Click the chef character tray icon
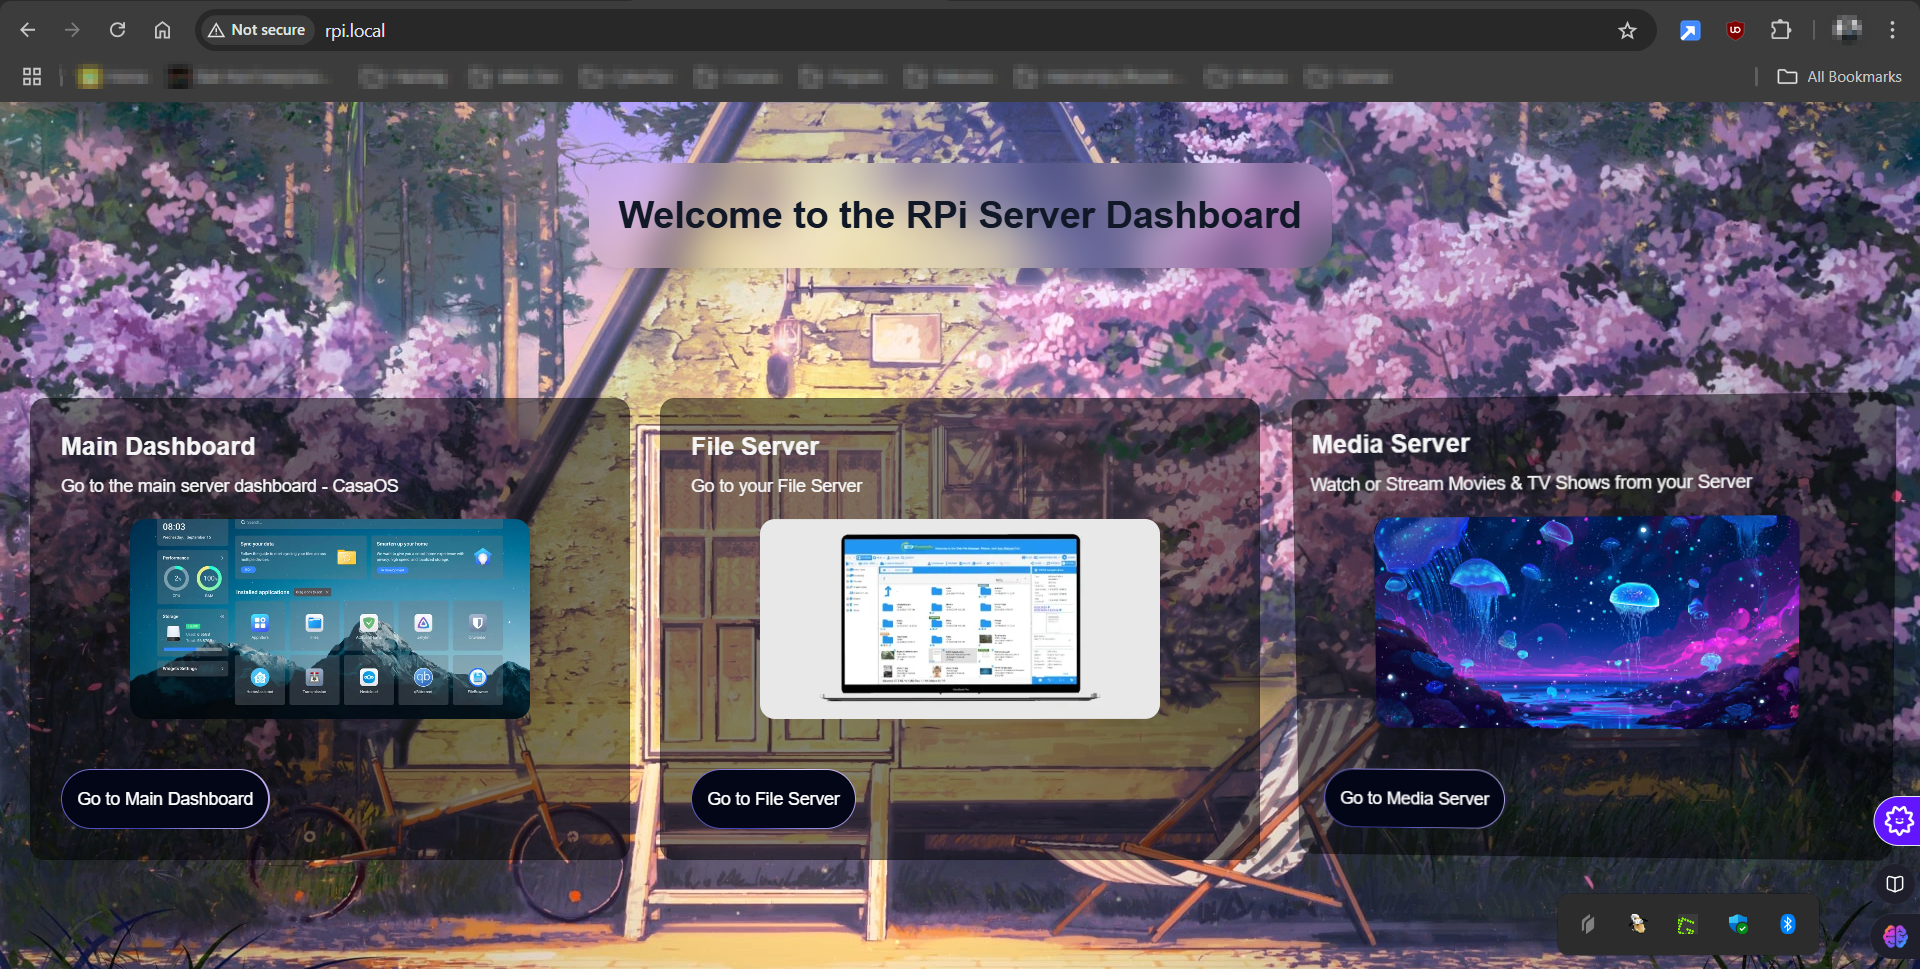The width and height of the screenshot is (1920, 969). click(1637, 924)
